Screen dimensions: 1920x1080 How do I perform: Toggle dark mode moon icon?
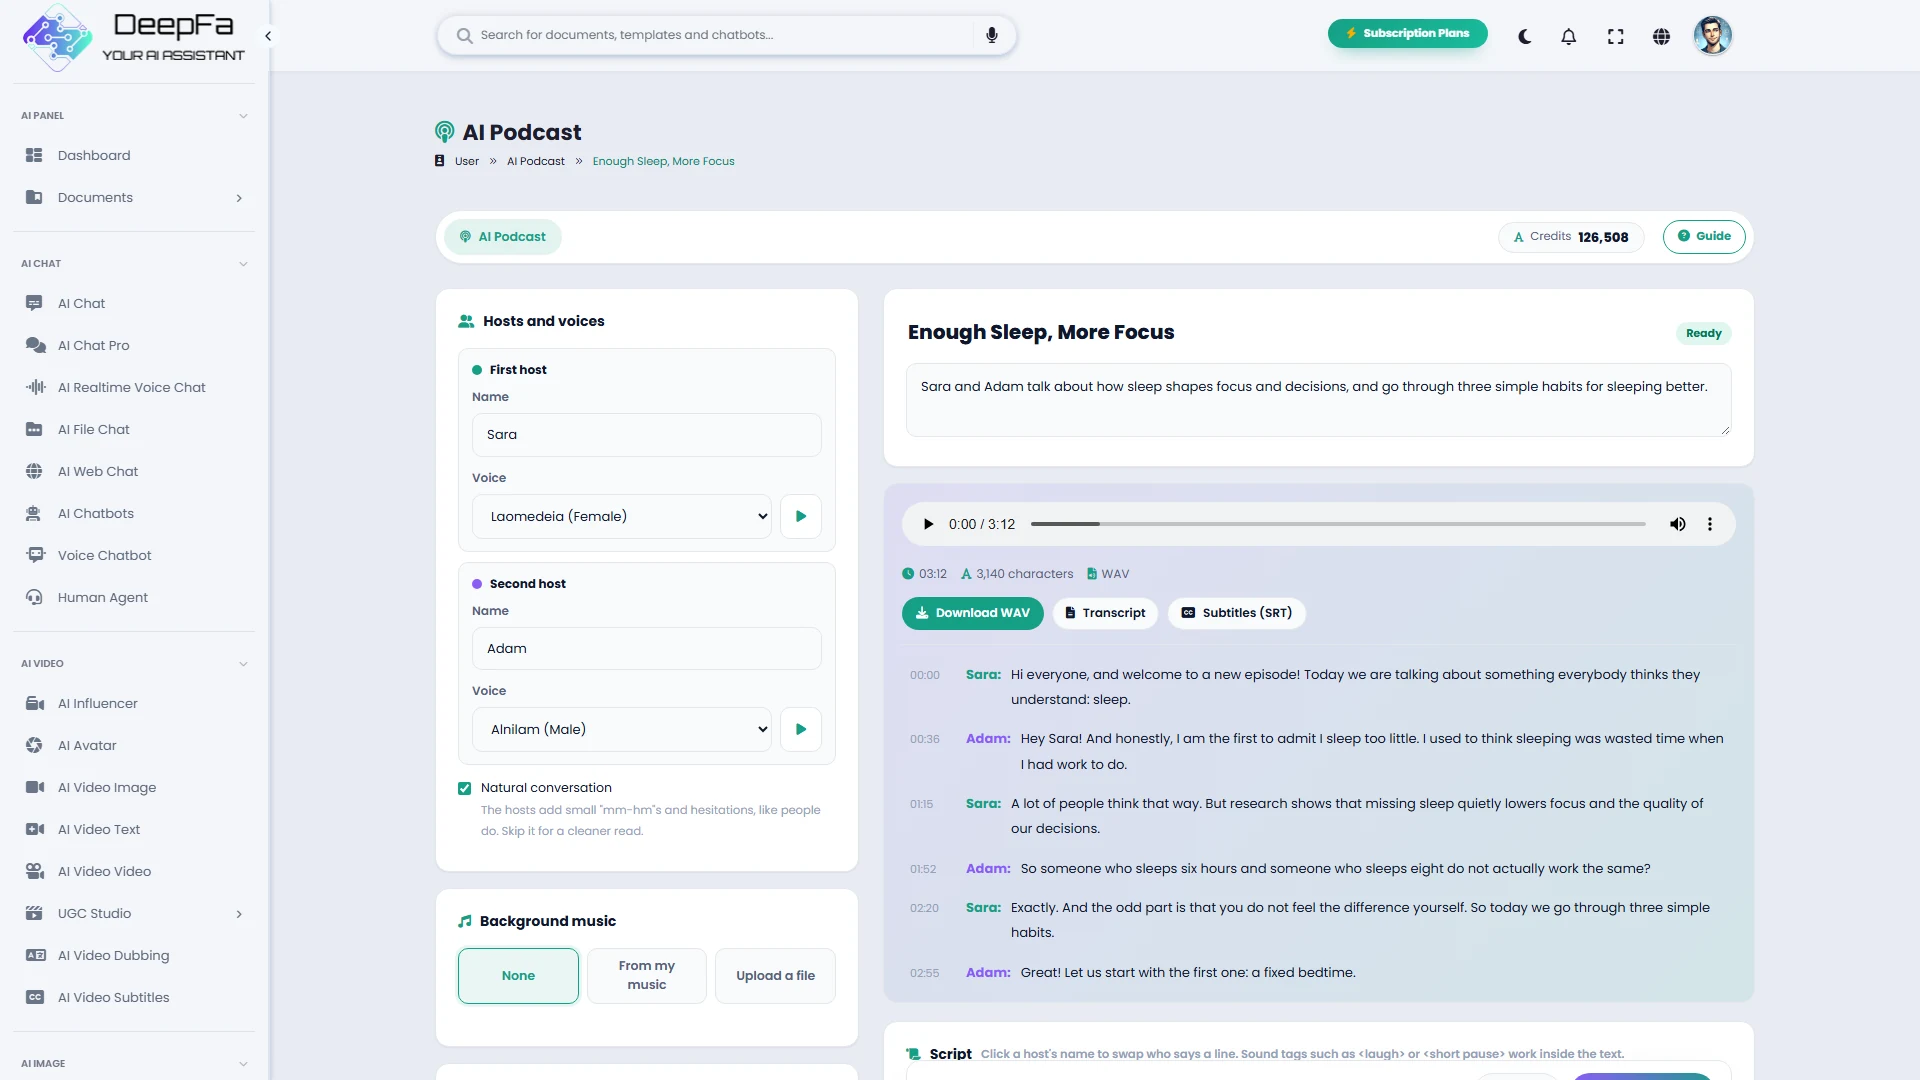(x=1524, y=36)
